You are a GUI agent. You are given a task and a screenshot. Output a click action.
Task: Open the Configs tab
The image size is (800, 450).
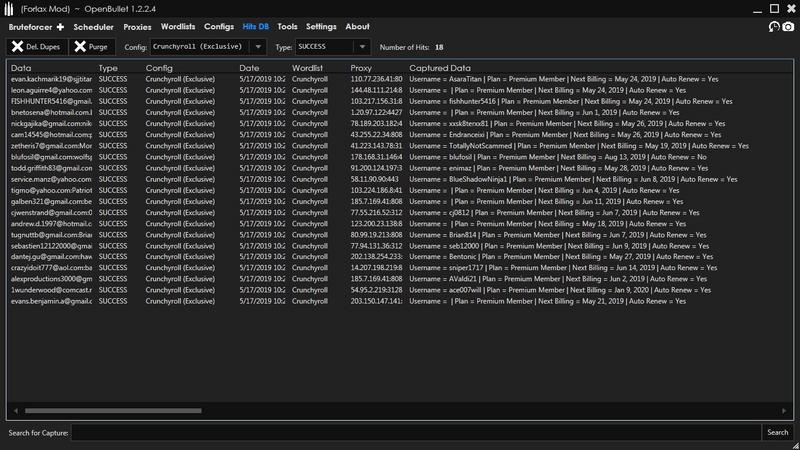(219, 27)
